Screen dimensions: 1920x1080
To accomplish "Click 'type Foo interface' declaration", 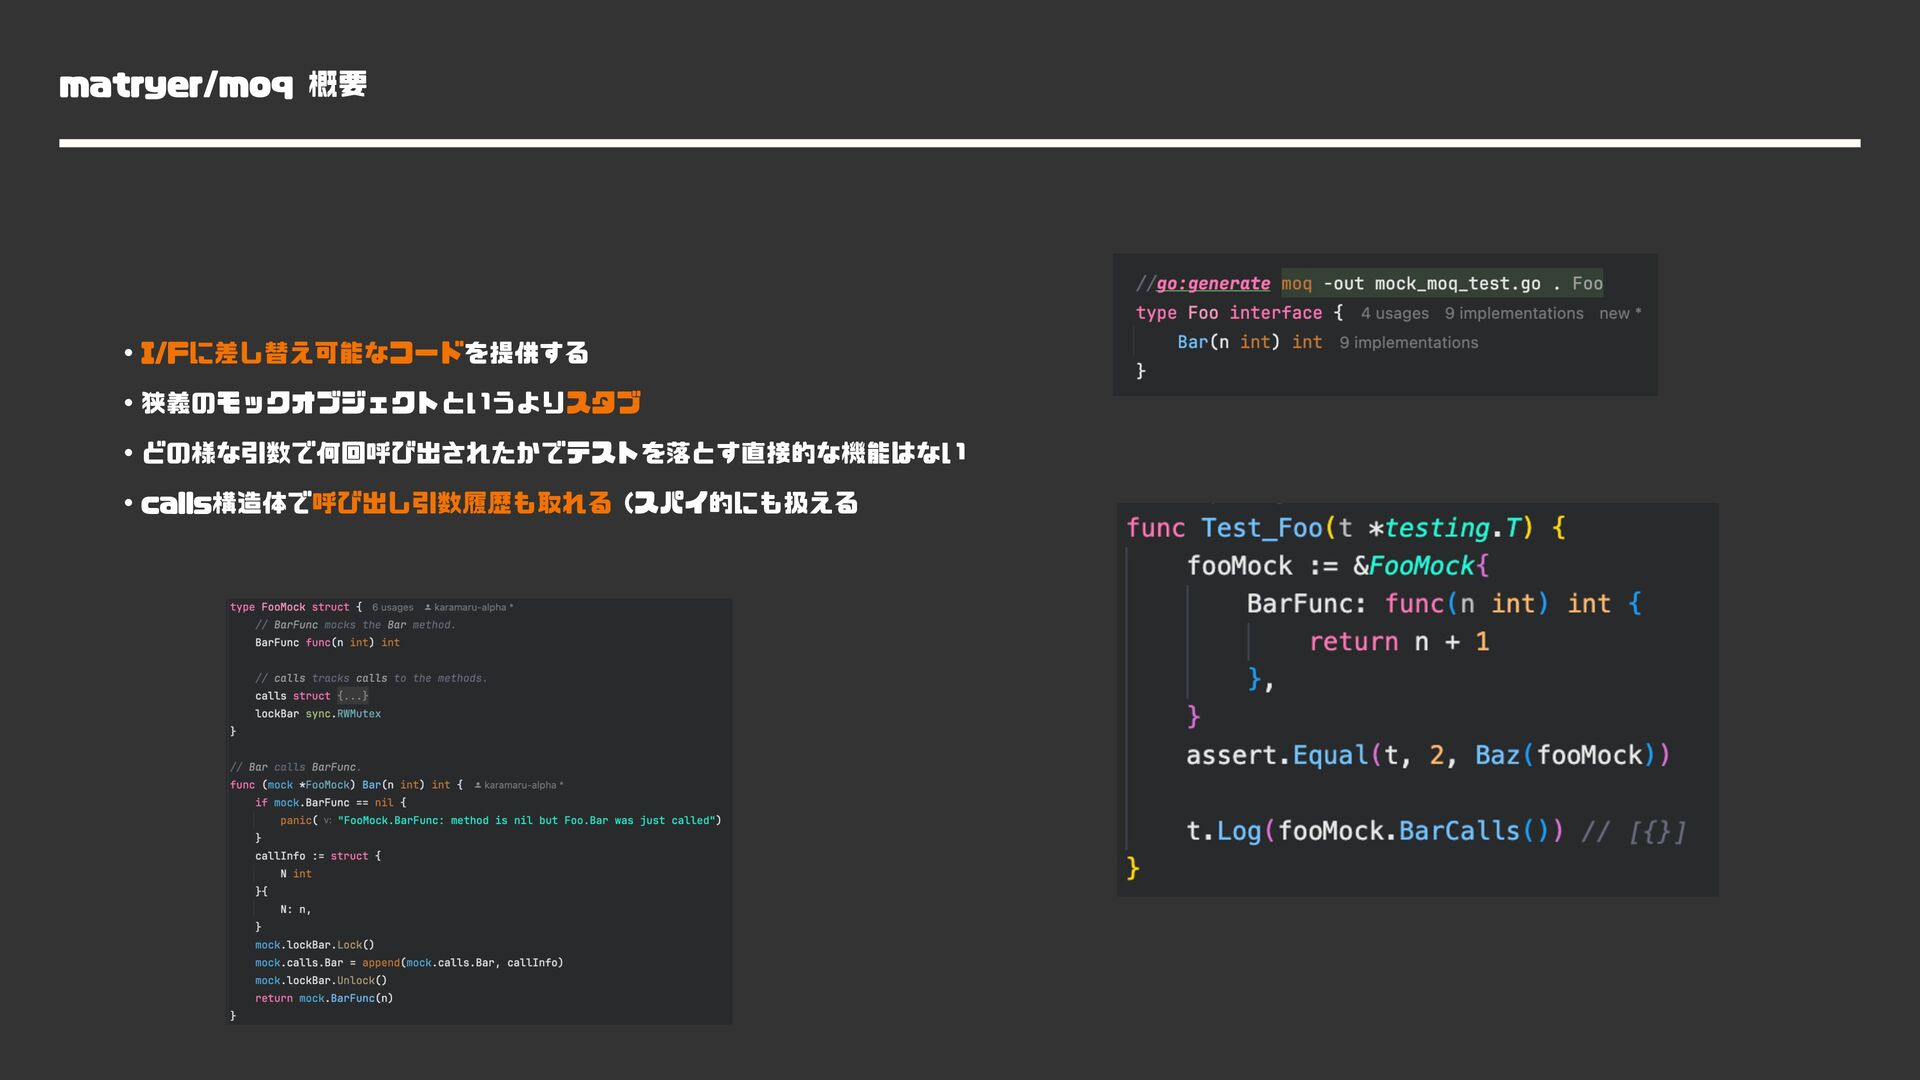I will coord(1229,313).
